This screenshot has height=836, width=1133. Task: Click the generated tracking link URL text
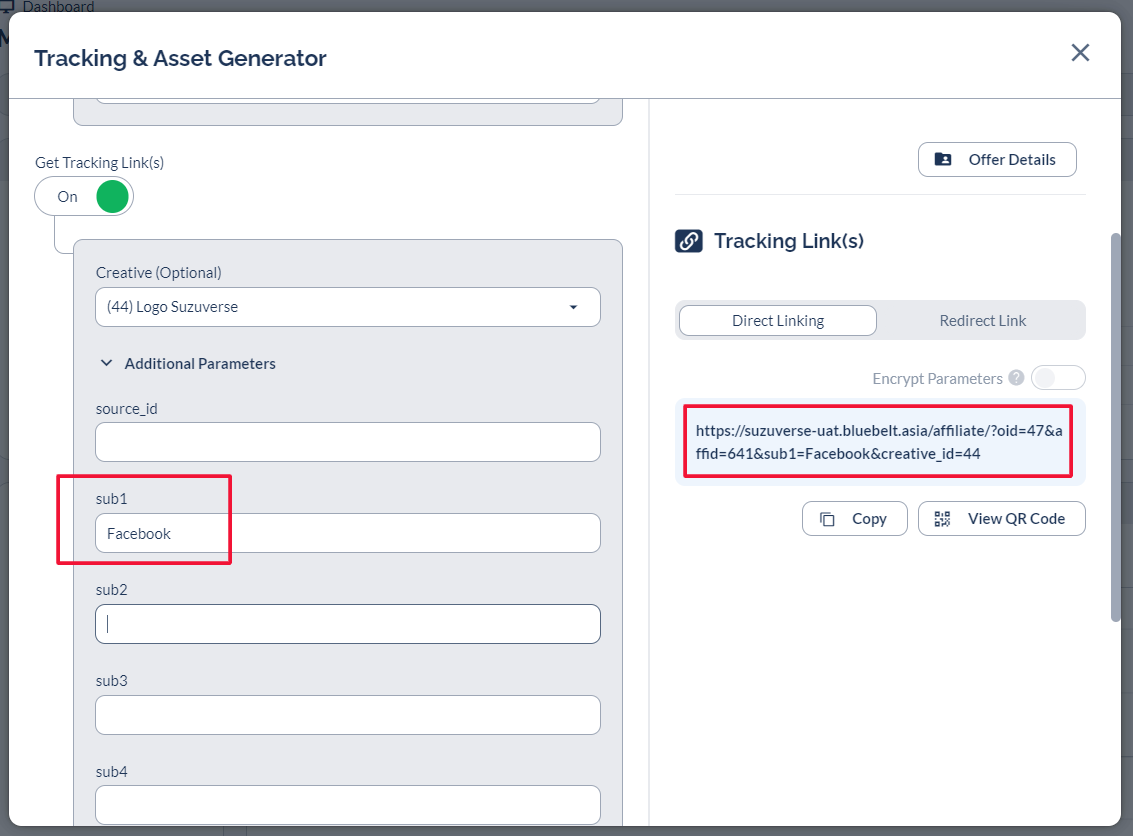(x=878, y=442)
